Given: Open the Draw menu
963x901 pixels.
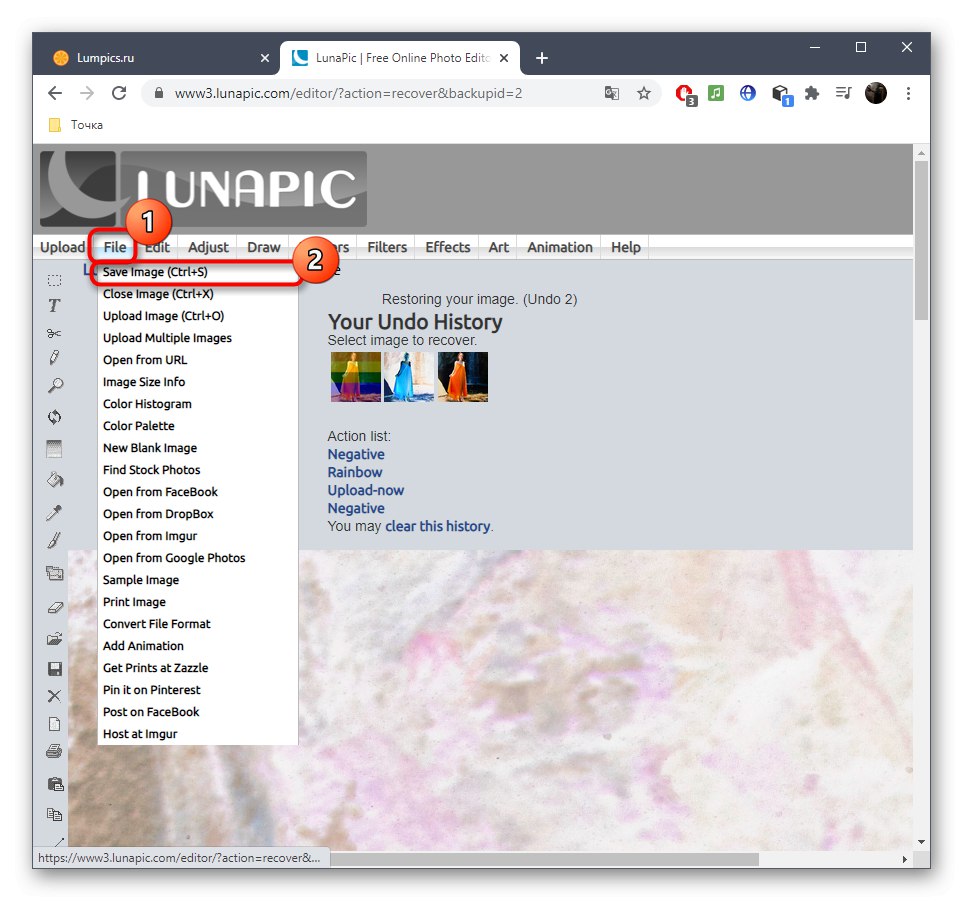Looking at the screenshot, I should 264,247.
